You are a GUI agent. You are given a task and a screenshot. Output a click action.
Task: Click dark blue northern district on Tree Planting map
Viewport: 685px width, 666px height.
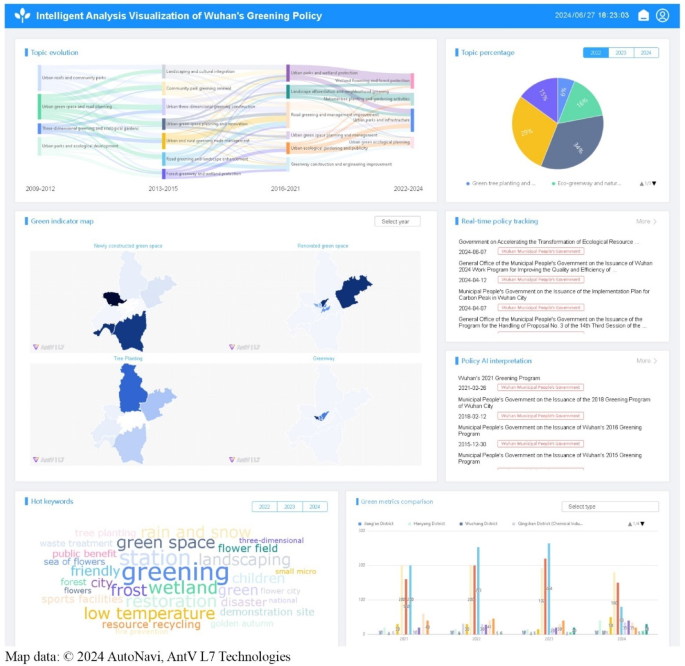(x=131, y=389)
